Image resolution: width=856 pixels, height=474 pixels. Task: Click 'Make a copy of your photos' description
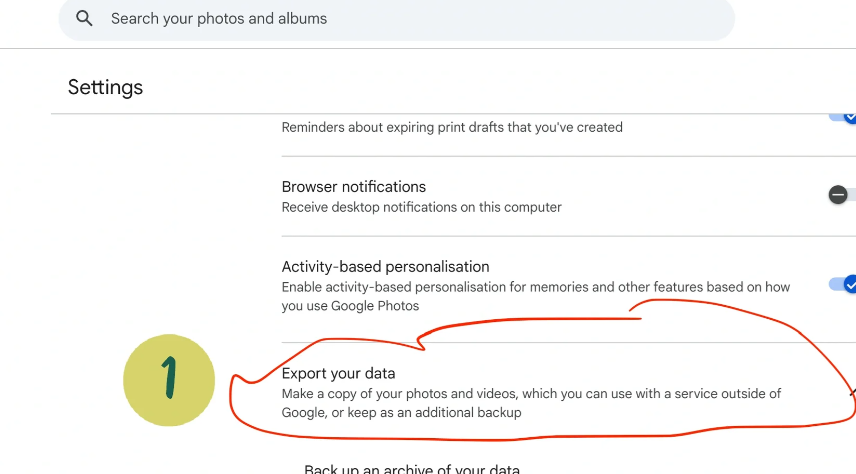[531, 403]
